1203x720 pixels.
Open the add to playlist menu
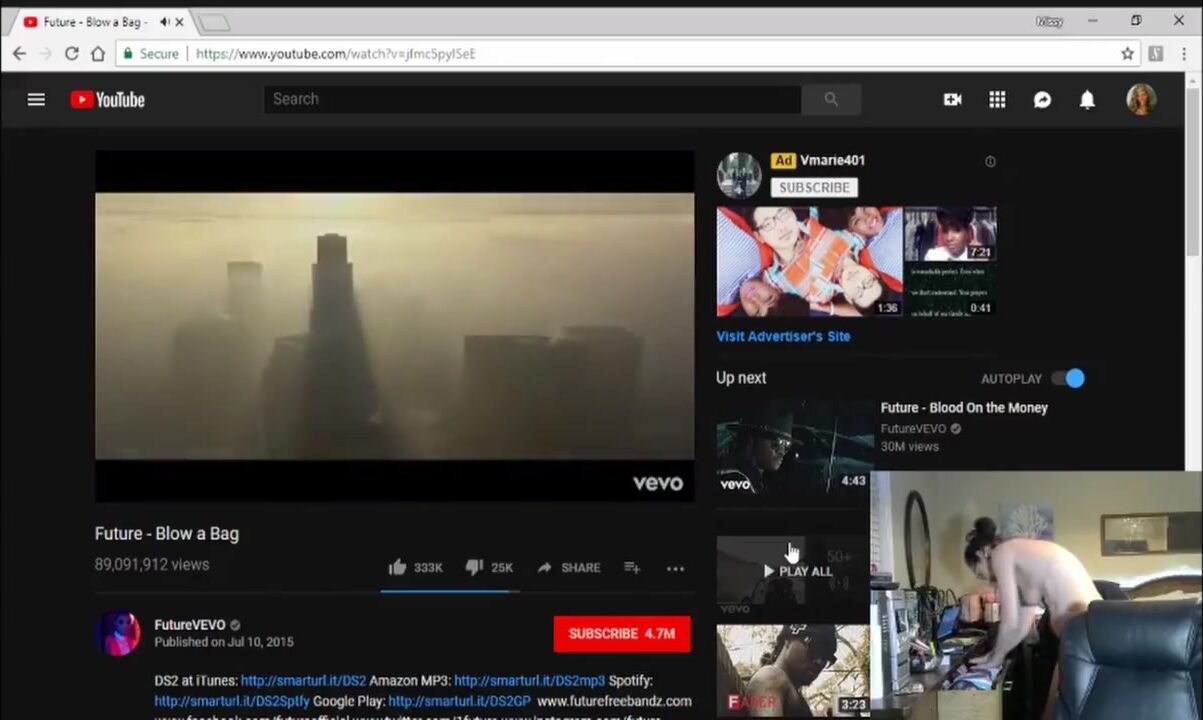(632, 567)
